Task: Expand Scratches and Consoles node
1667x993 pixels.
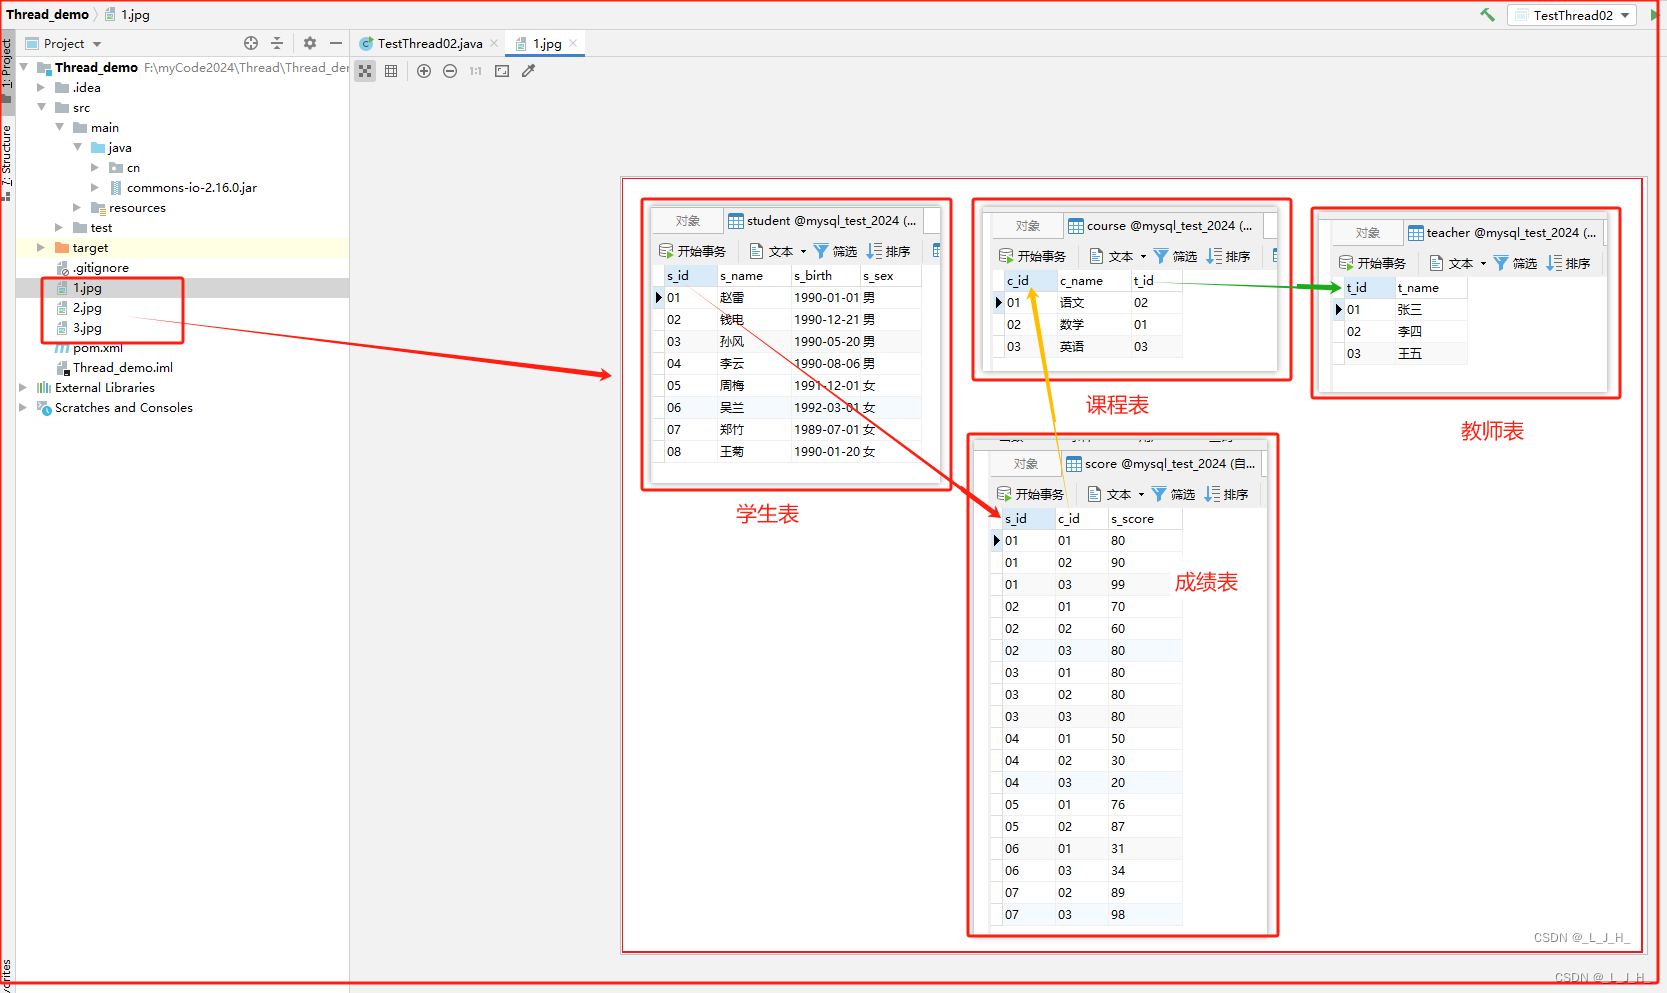Action: pos(23,407)
